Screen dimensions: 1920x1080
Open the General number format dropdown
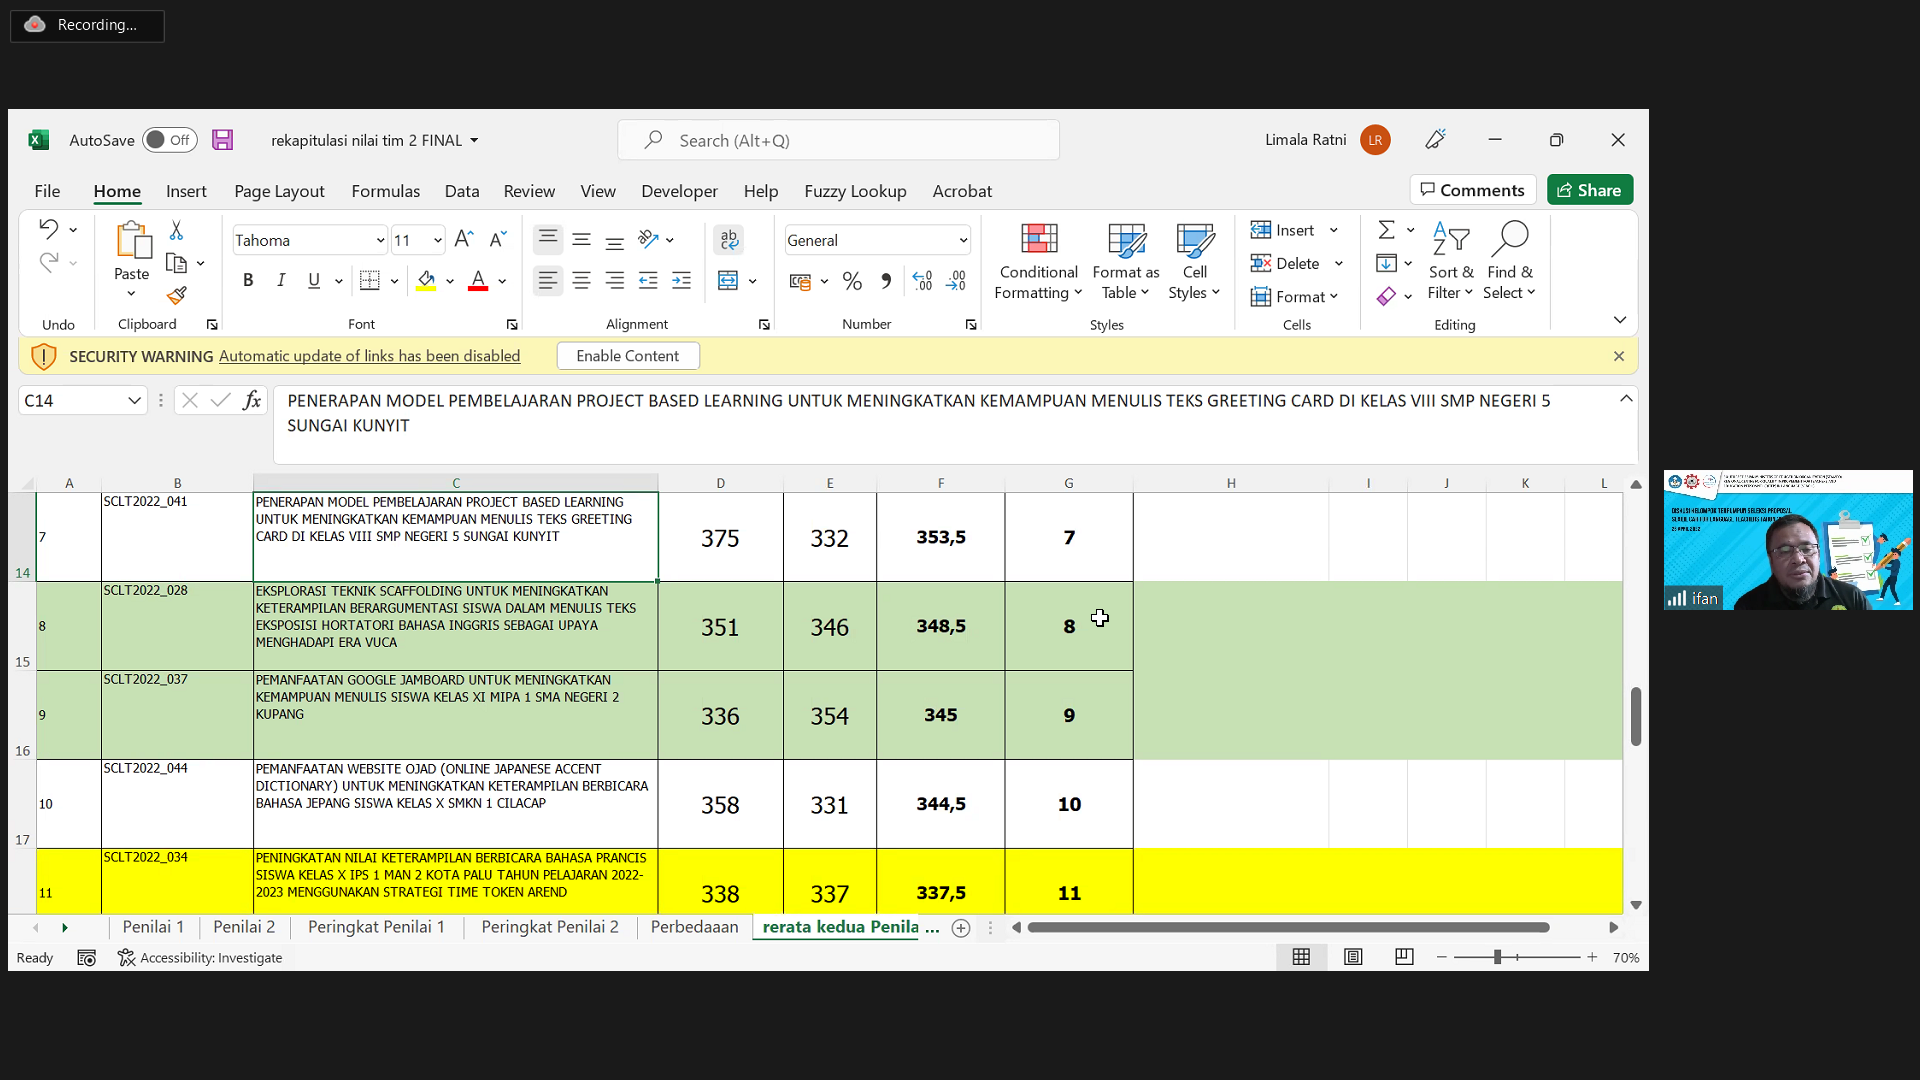pyautogui.click(x=962, y=241)
